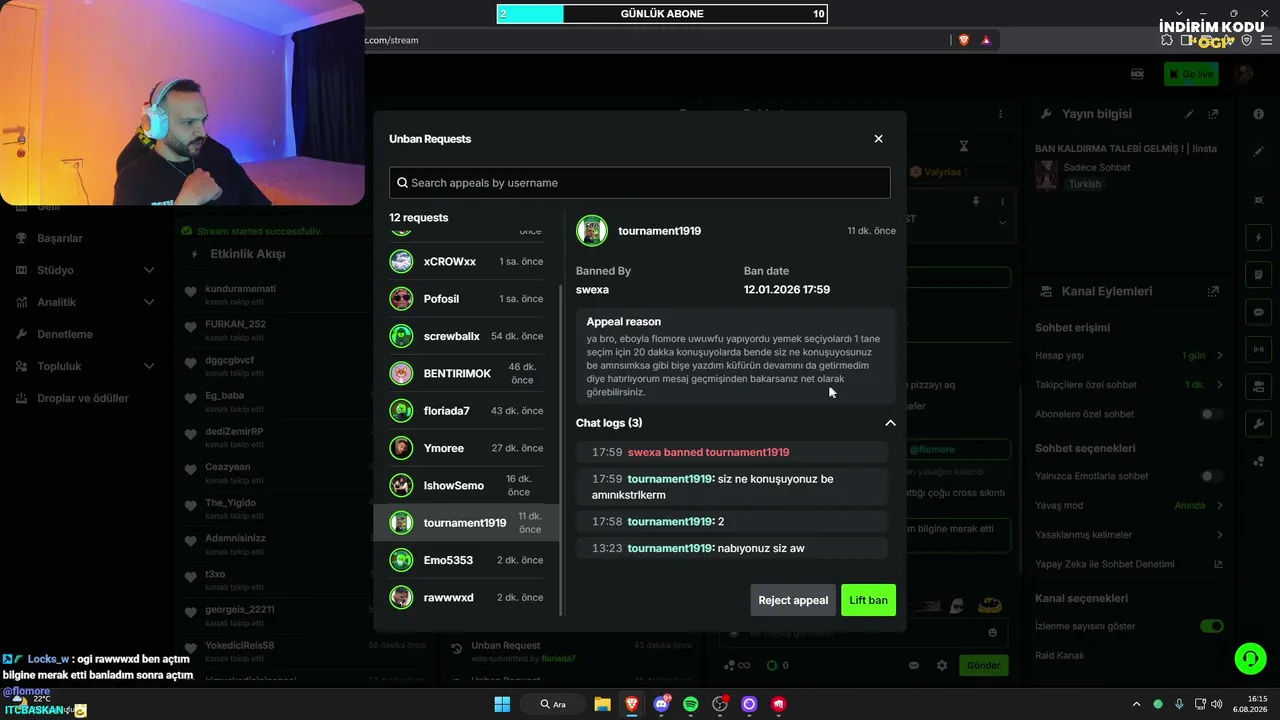Expand the Stüdyo sidebar menu
The image size is (1280, 720).
point(149,270)
